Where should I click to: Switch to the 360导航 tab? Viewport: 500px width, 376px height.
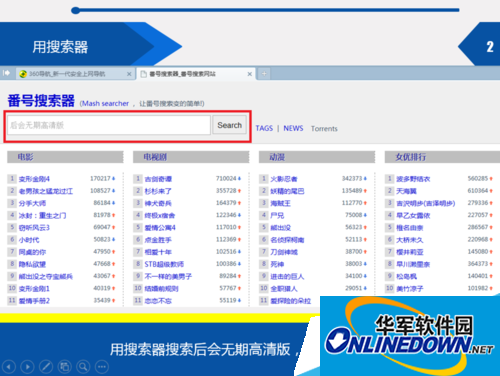pyautogui.click(x=76, y=74)
